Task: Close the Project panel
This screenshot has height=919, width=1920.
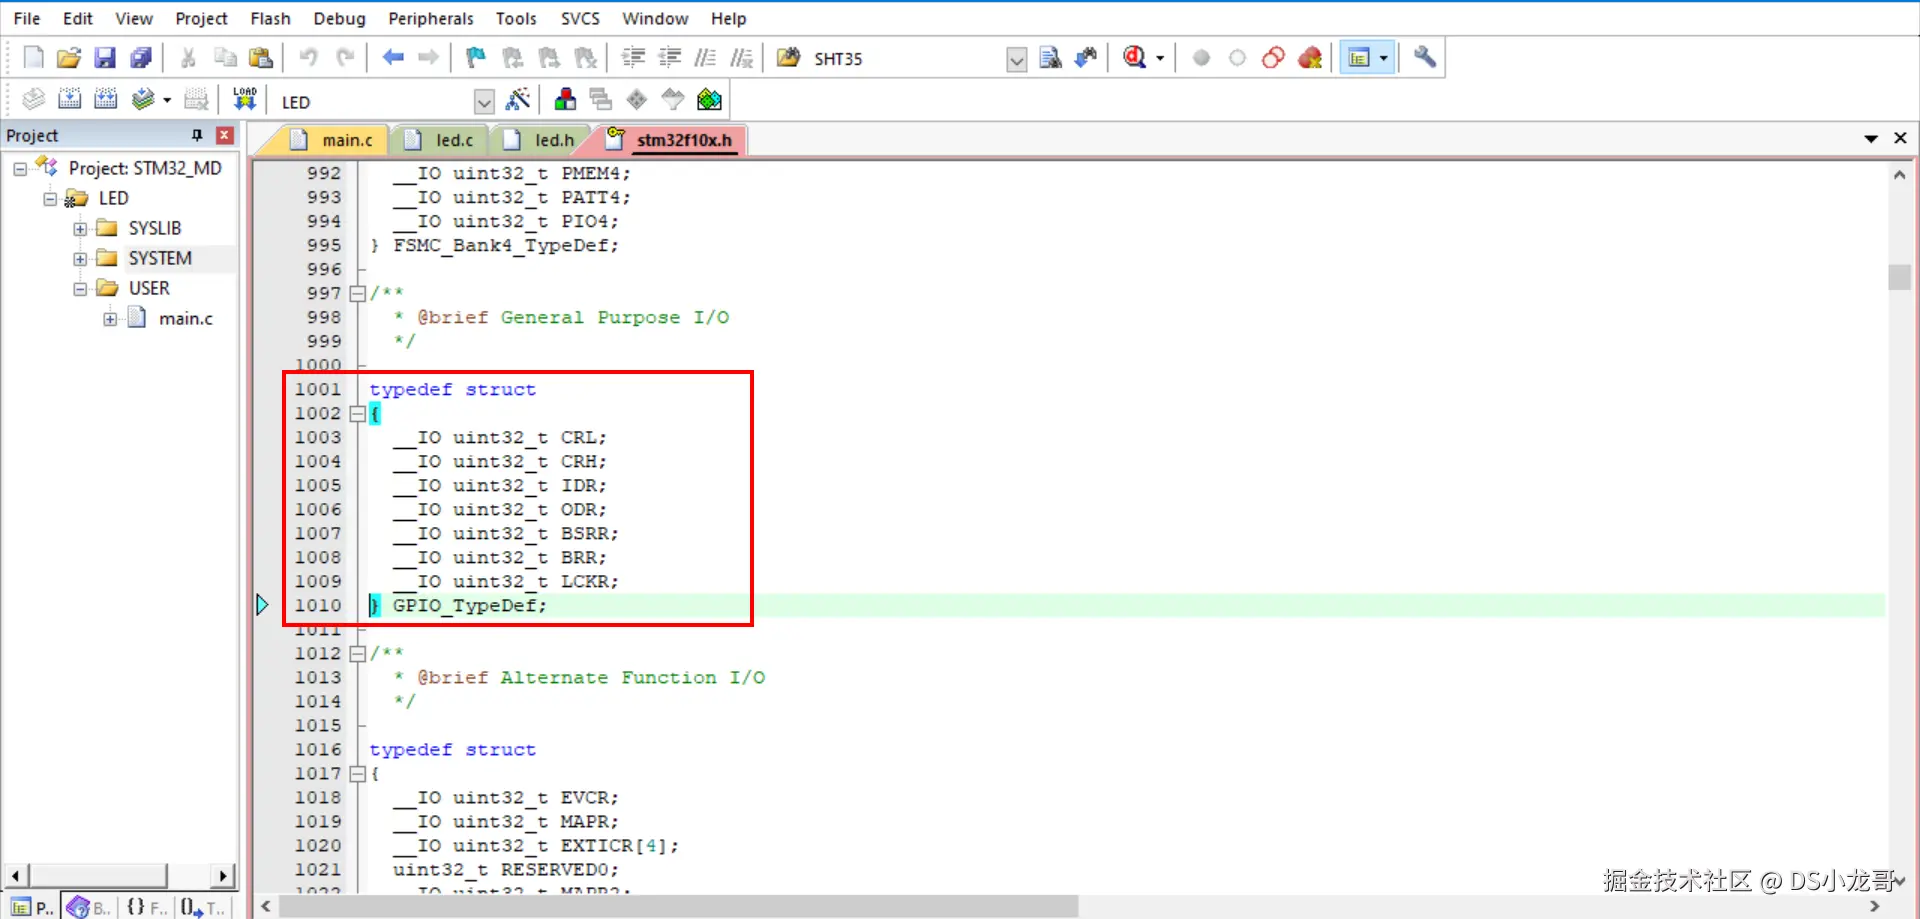Action: (225, 135)
